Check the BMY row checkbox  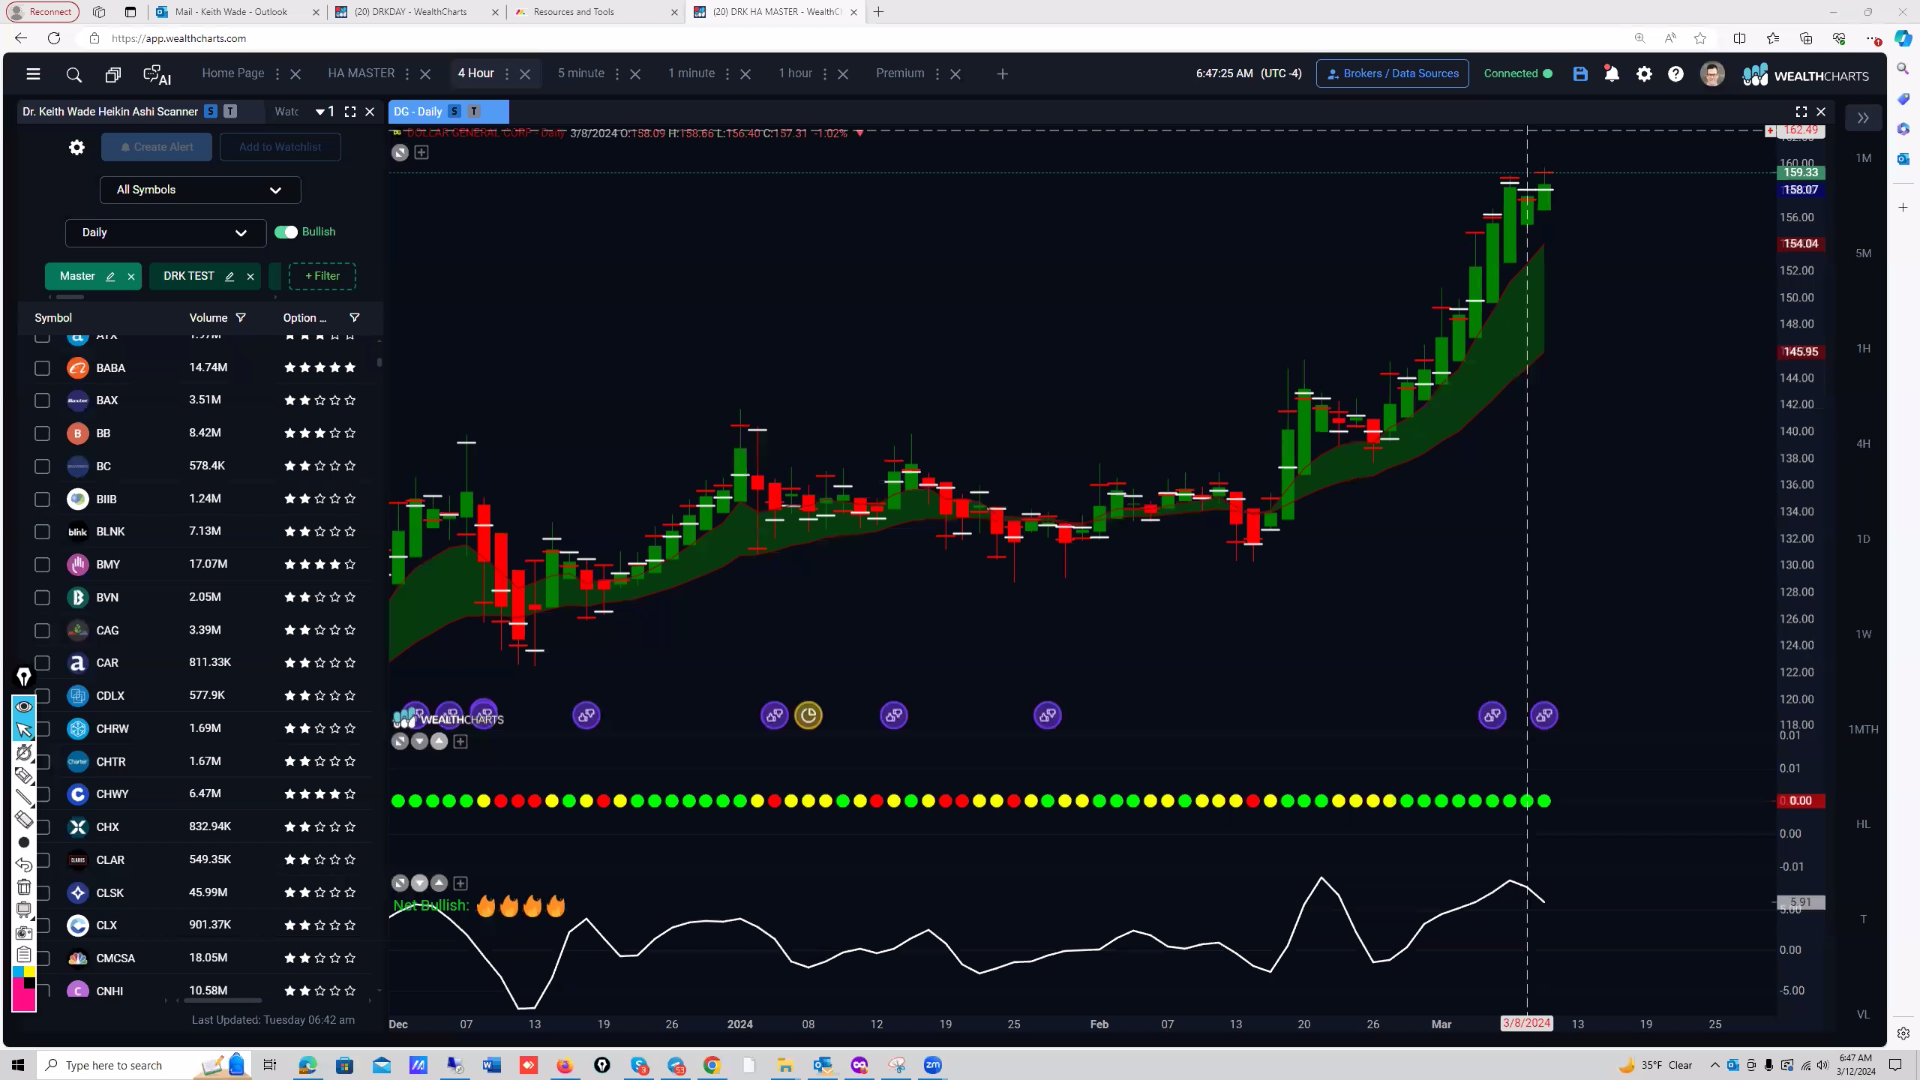coord(42,565)
